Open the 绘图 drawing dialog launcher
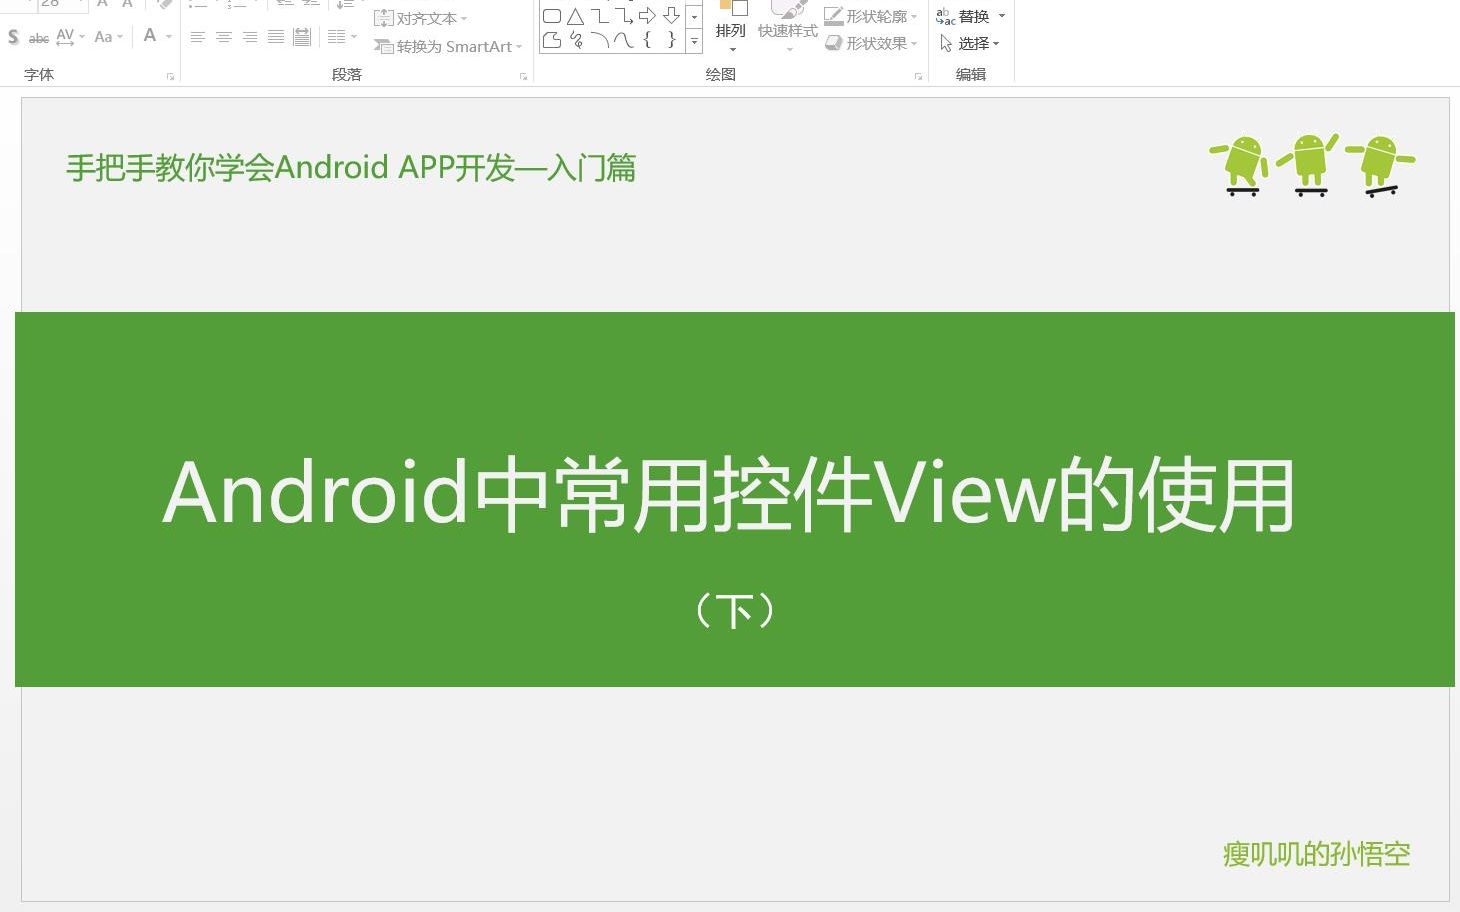 coord(918,76)
